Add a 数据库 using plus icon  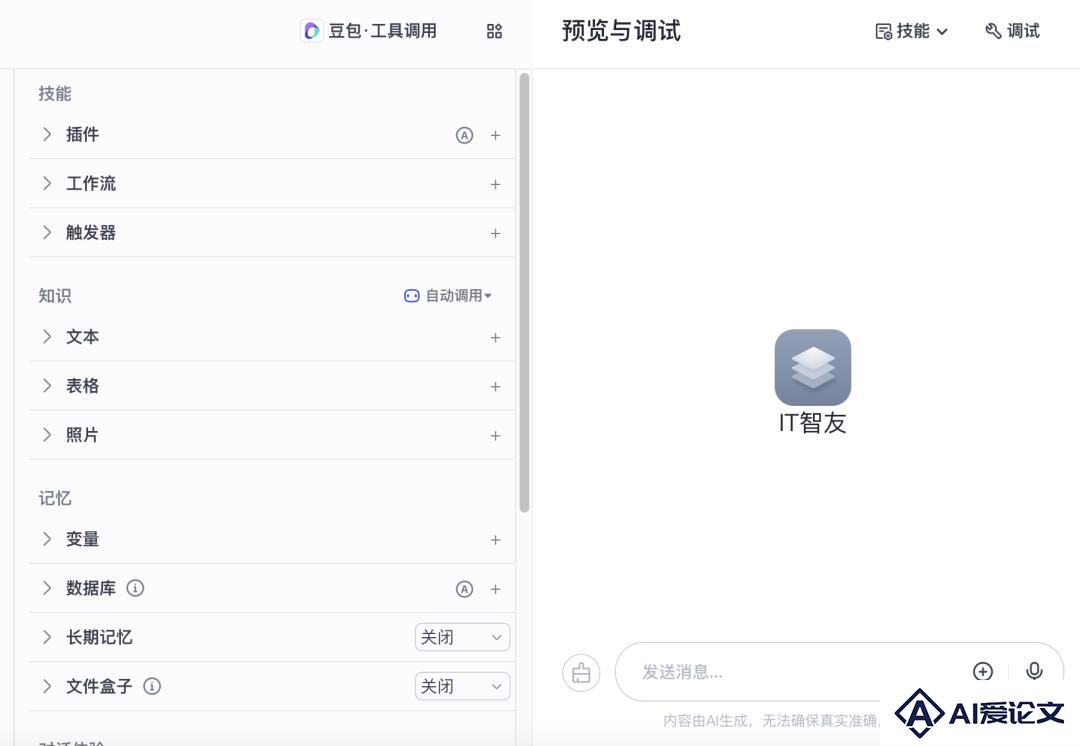(x=495, y=589)
